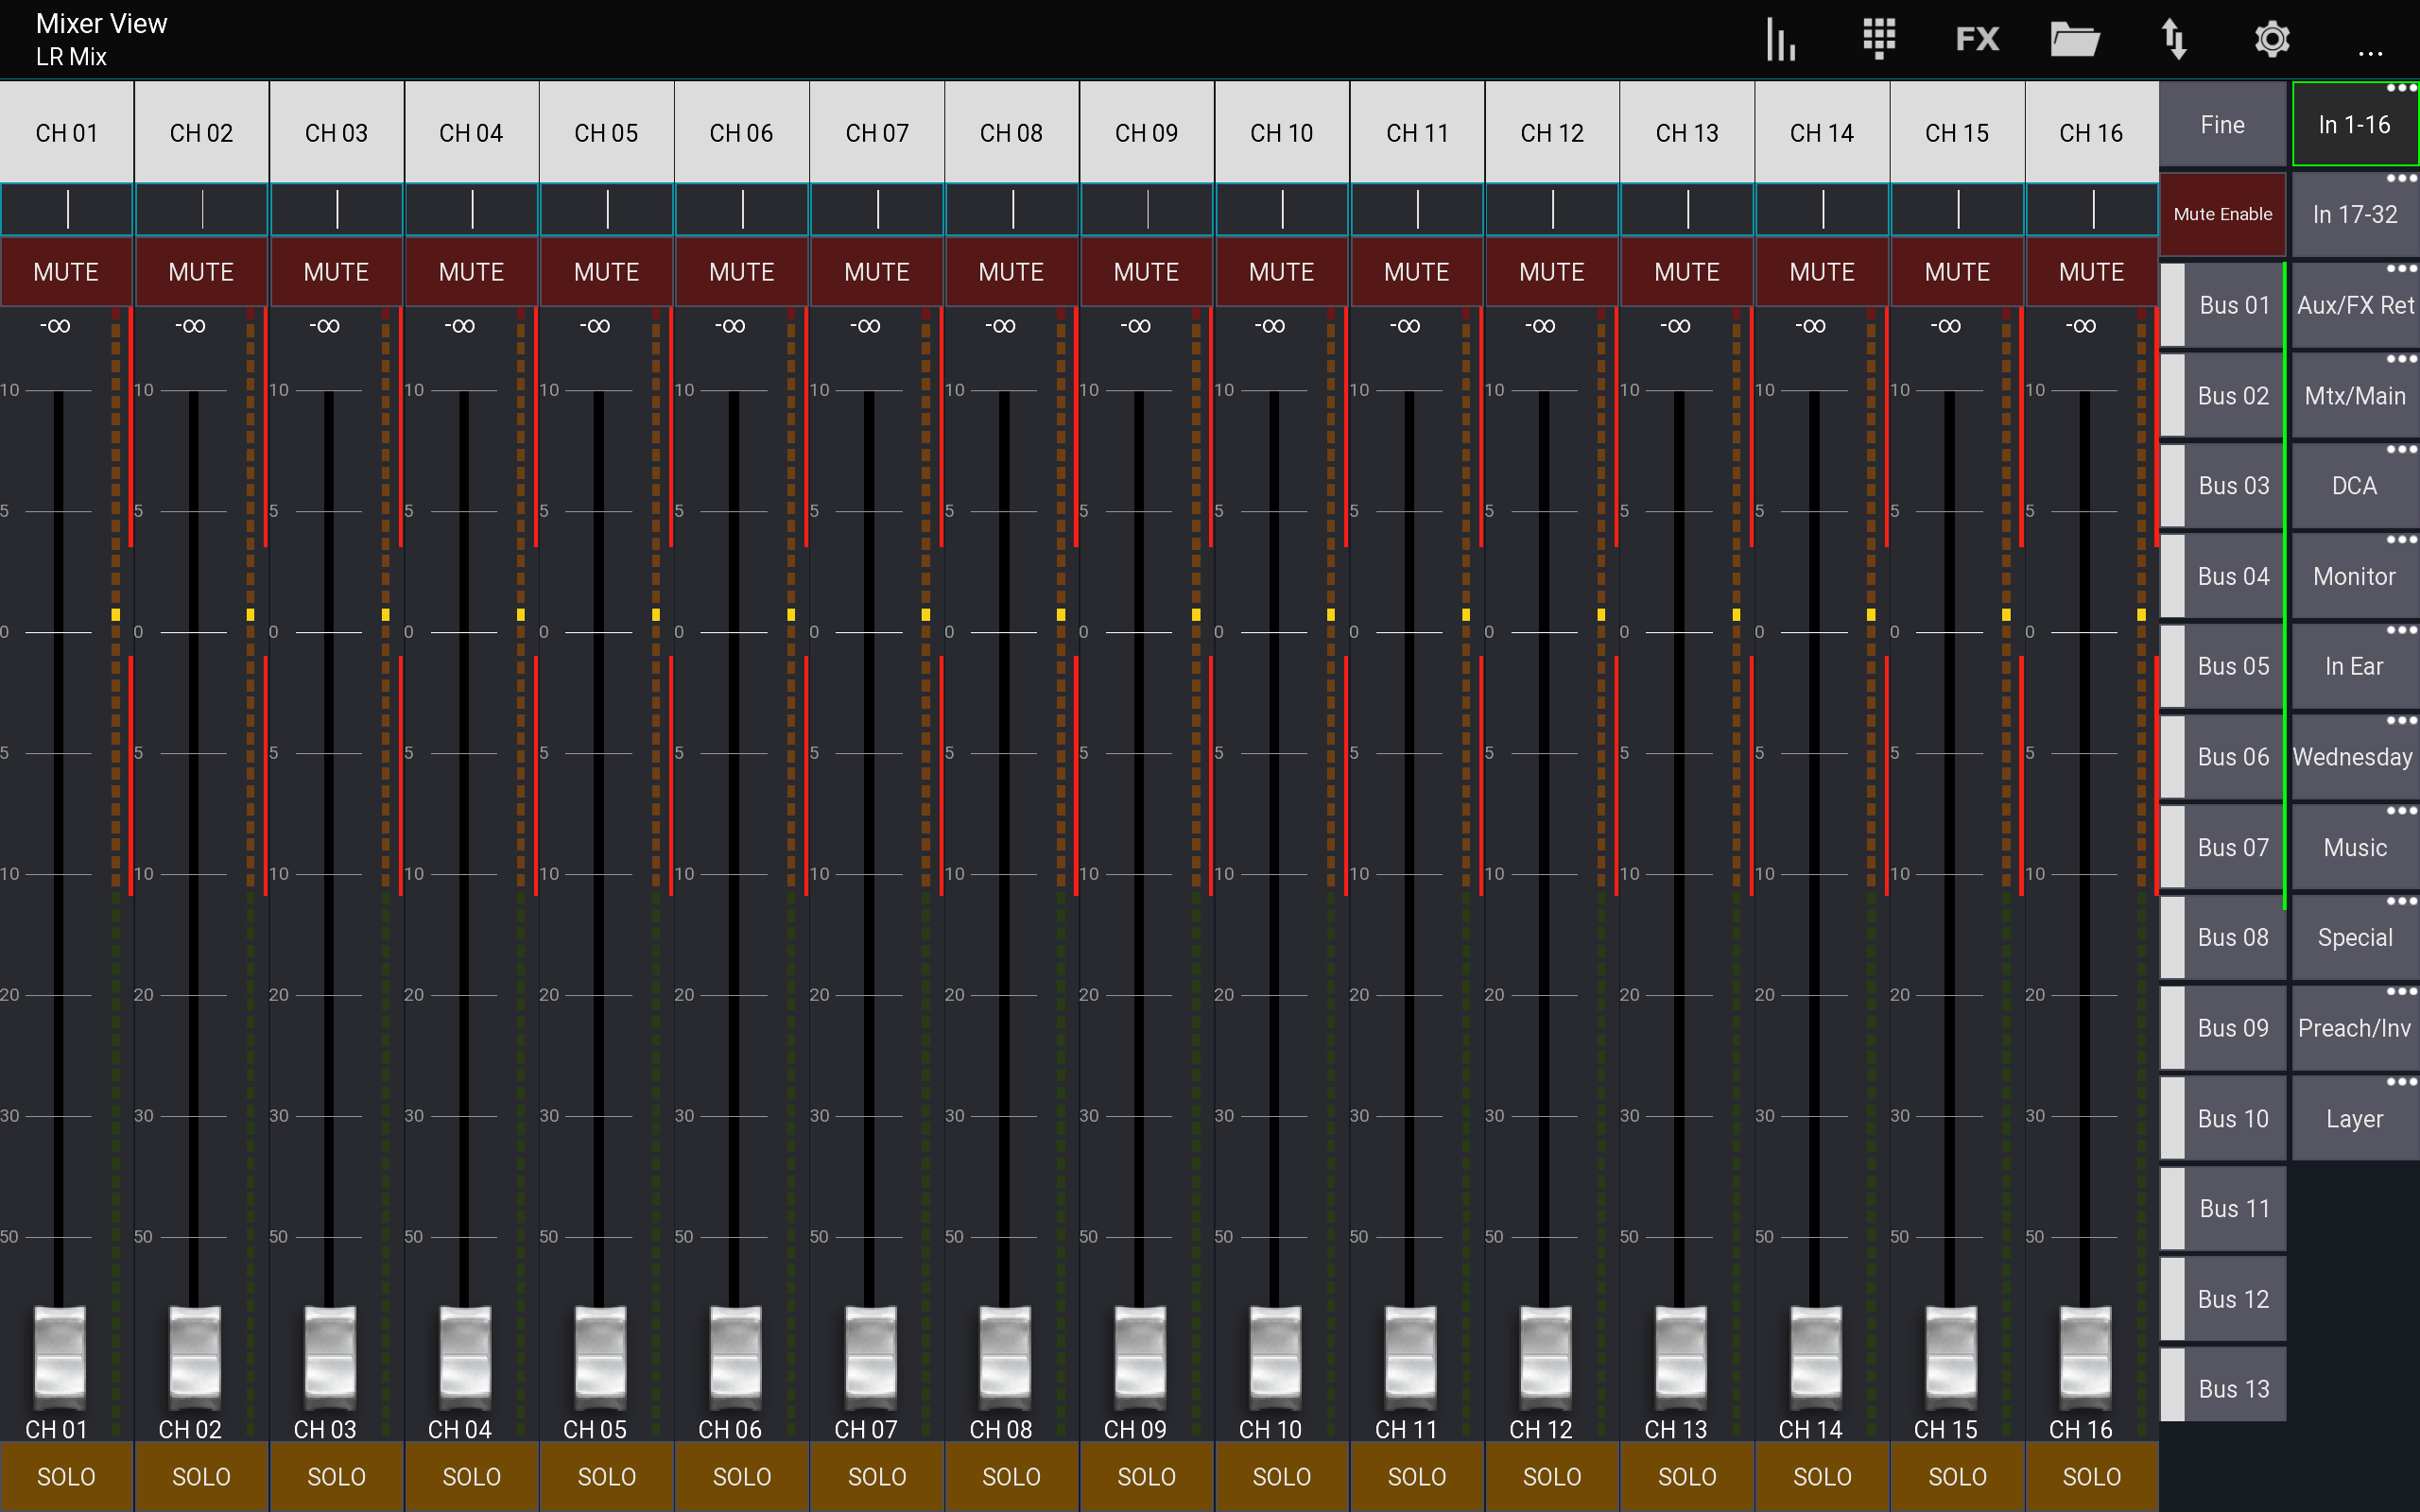This screenshot has width=2420, height=1512.
Task: Solo channel CH 02
Action: [201, 1477]
